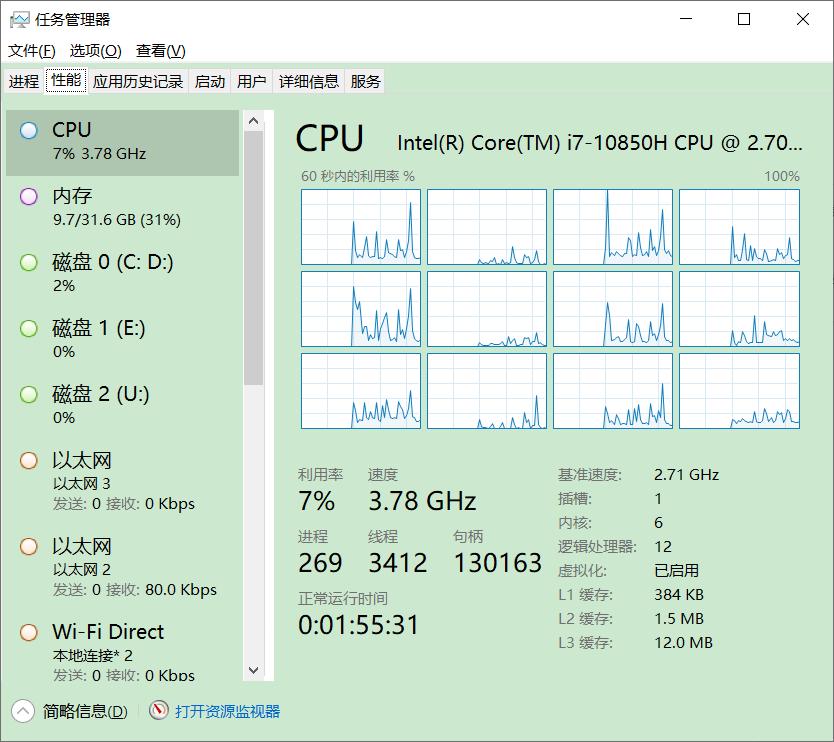Click the first CPU core graph
The height and width of the screenshot is (742, 834).
click(360, 227)
